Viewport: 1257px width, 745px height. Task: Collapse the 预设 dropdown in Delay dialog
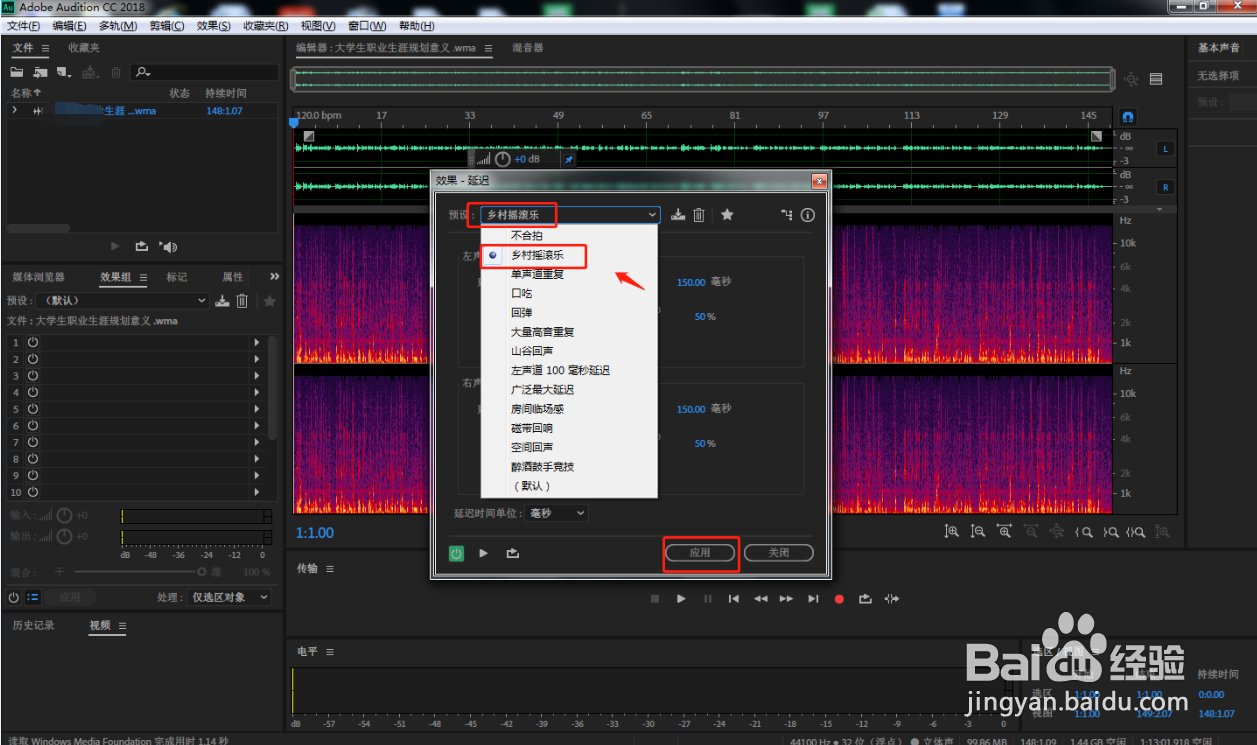click(x=652, y=214)
